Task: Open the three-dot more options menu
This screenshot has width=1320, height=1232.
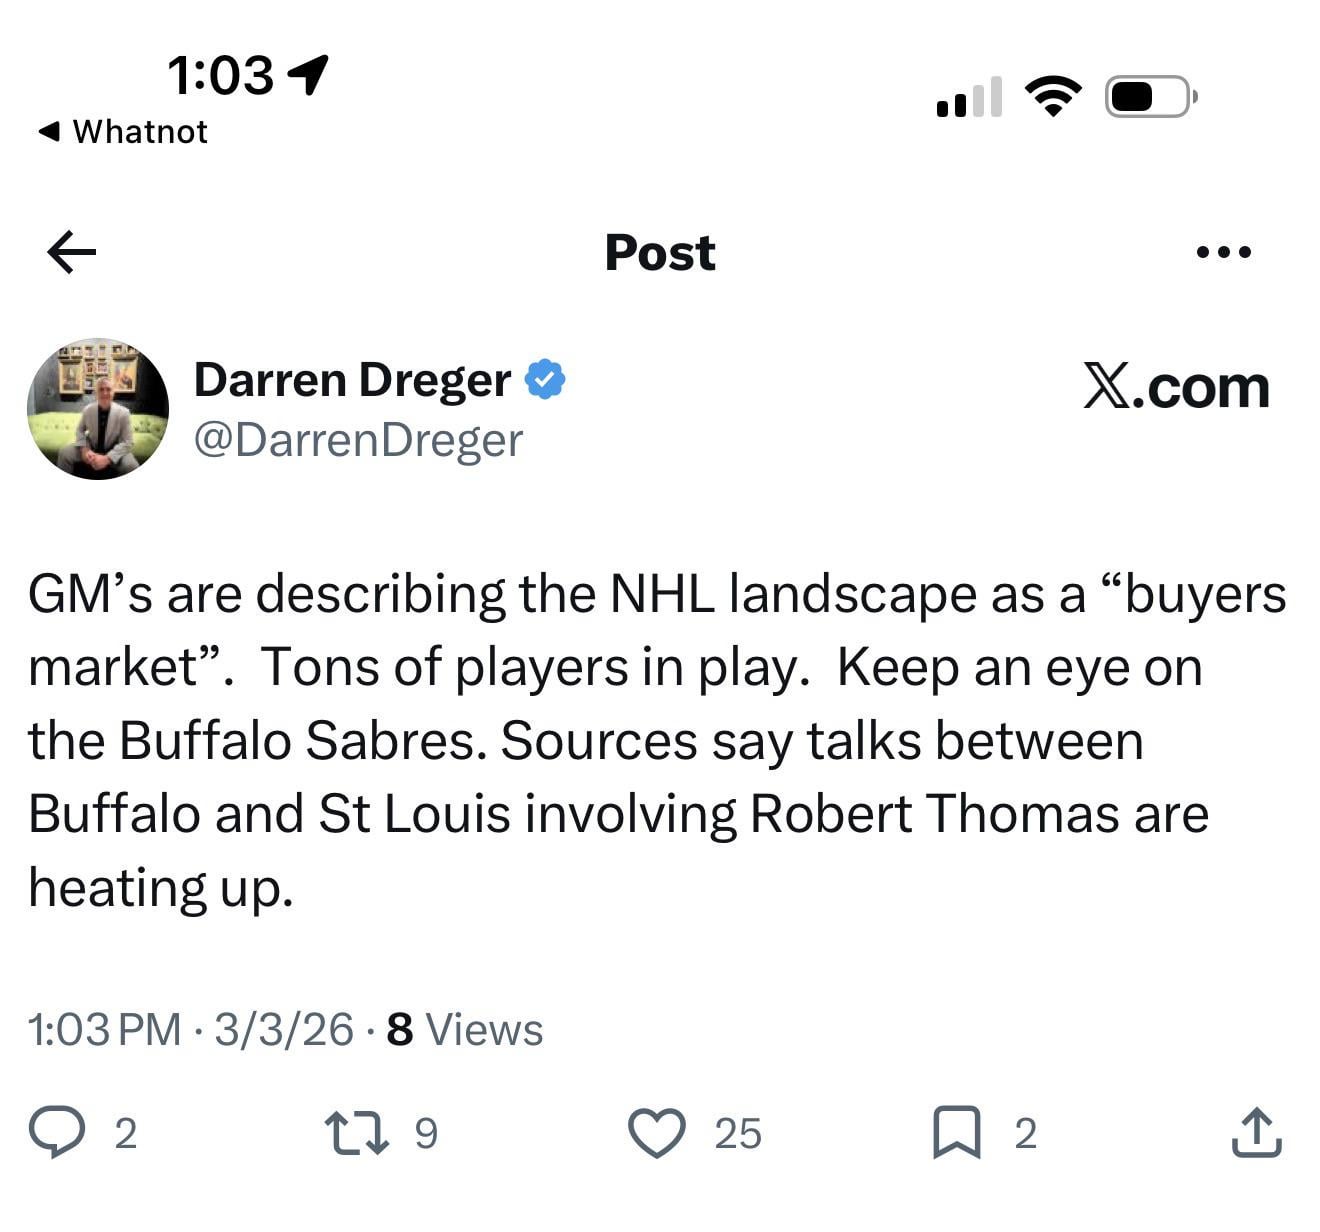Action: pos(1223,252)
